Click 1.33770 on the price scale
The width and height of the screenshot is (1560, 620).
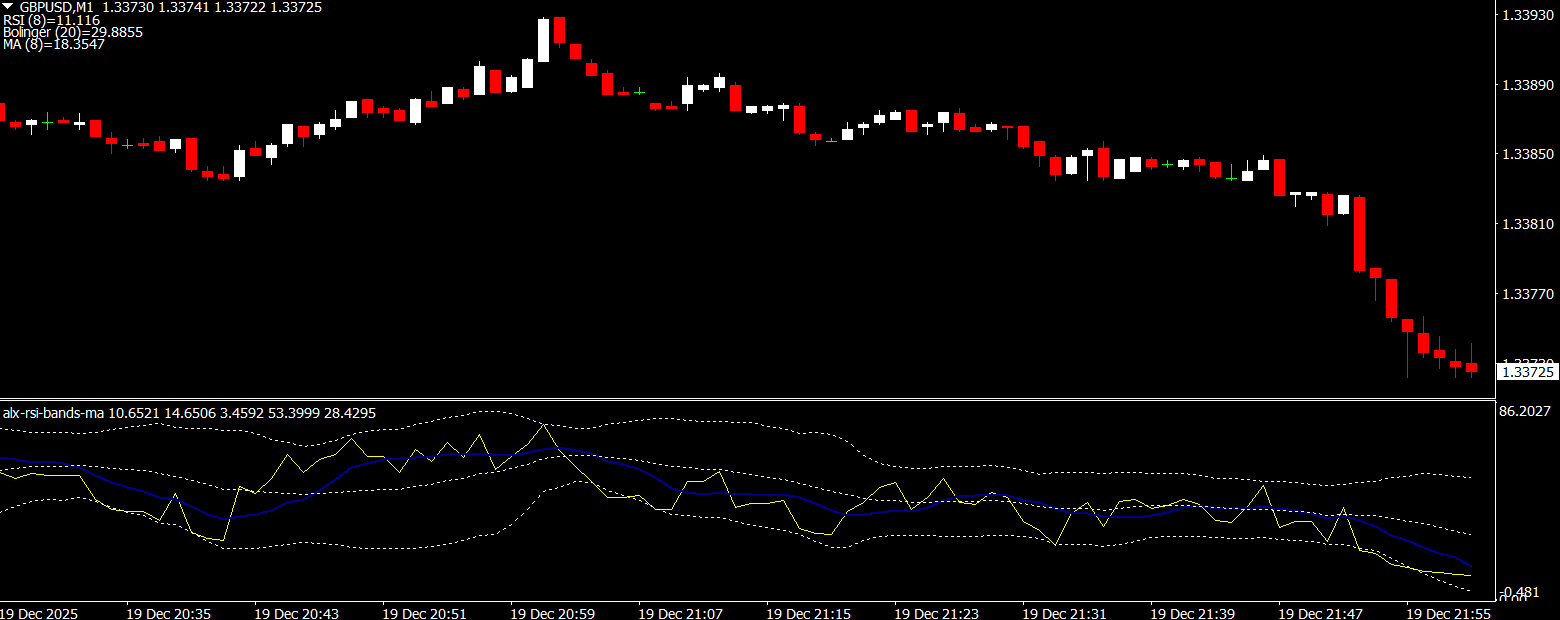coord(1529,295)
